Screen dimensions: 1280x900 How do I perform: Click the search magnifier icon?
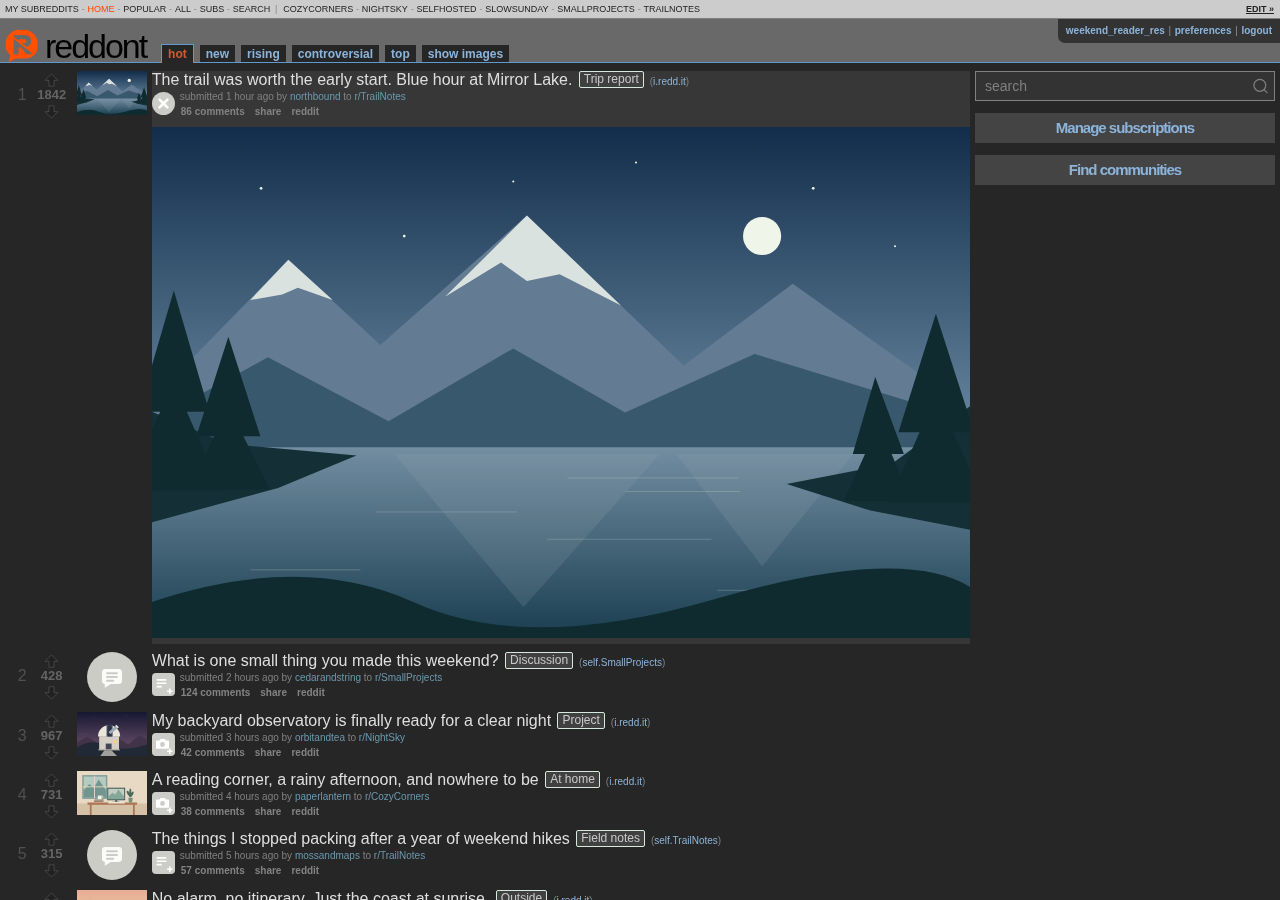pyautogui.click(x=1260, y=86)
